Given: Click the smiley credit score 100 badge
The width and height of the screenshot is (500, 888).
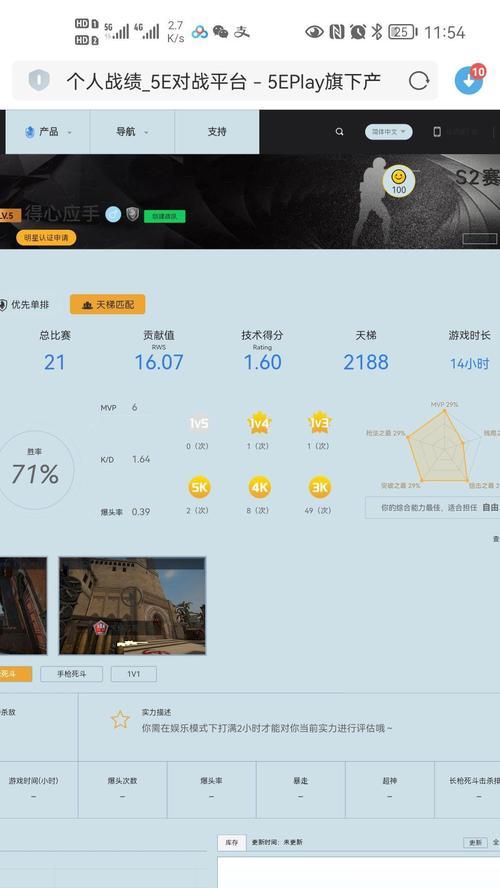Looking at the screenshot, I should pos(399,181).
